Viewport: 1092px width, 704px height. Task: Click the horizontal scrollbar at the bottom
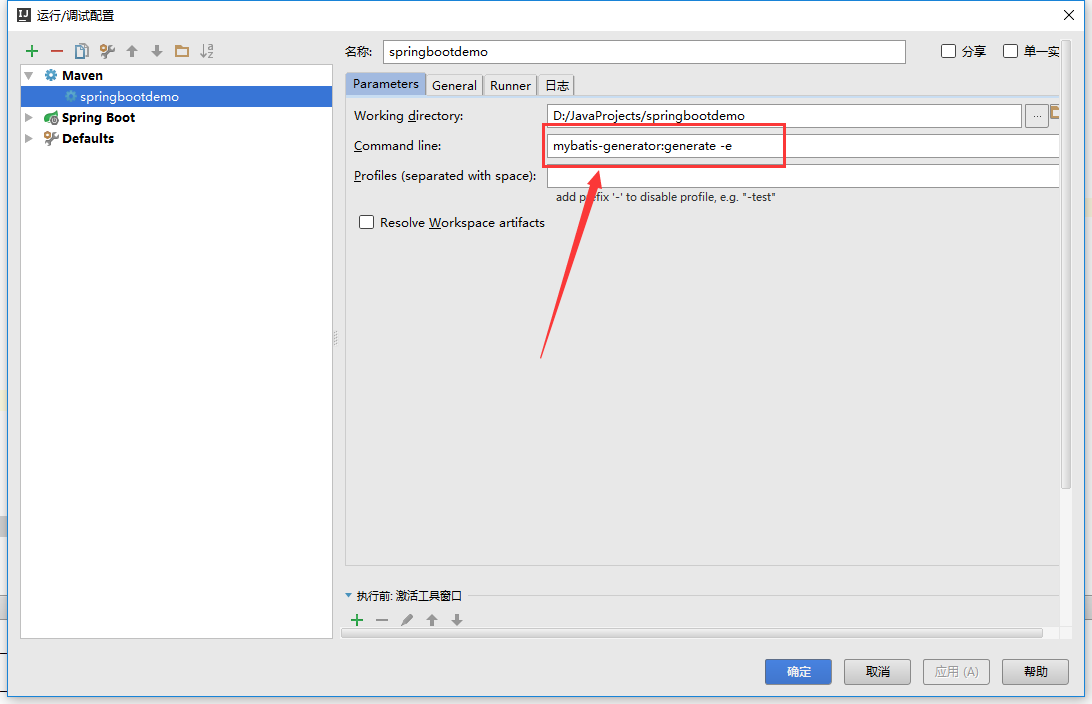click(x=692, y=633)
